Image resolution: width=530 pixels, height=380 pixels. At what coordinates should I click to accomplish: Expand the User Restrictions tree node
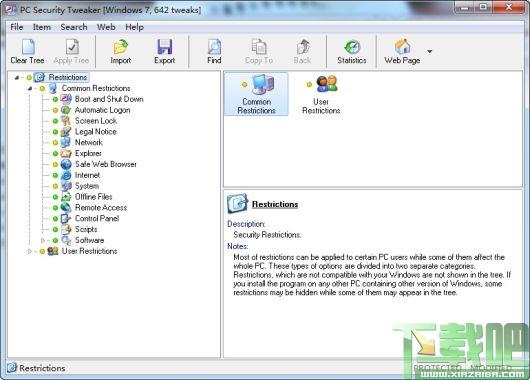pos(30,251)
